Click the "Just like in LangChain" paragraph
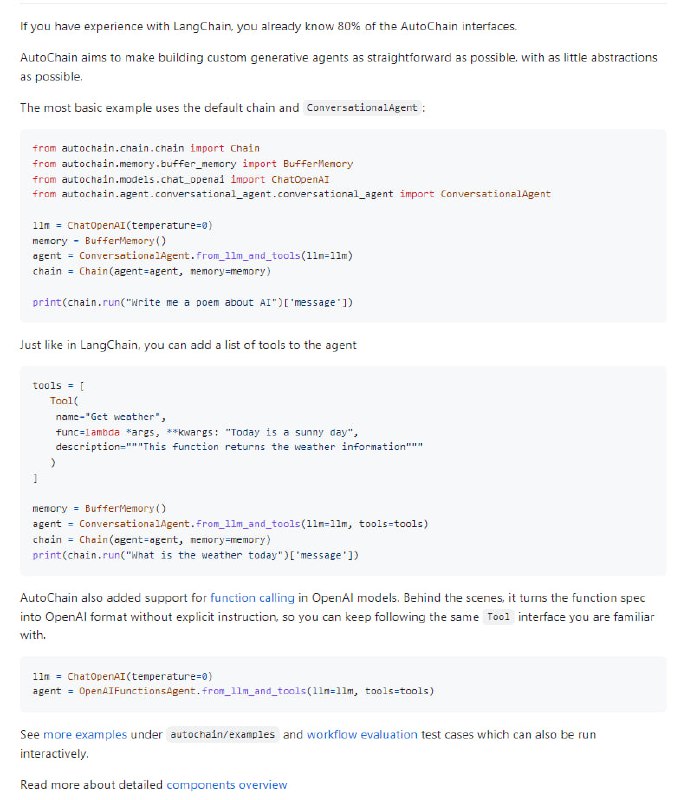This screenshot has height=800, width=687. pyautogui.click(x=188, y=345)
